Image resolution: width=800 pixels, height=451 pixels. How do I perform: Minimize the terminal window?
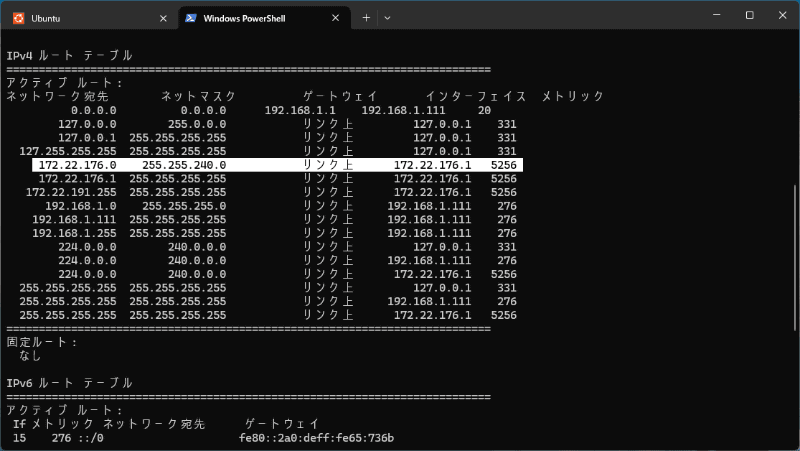point(717,15)
